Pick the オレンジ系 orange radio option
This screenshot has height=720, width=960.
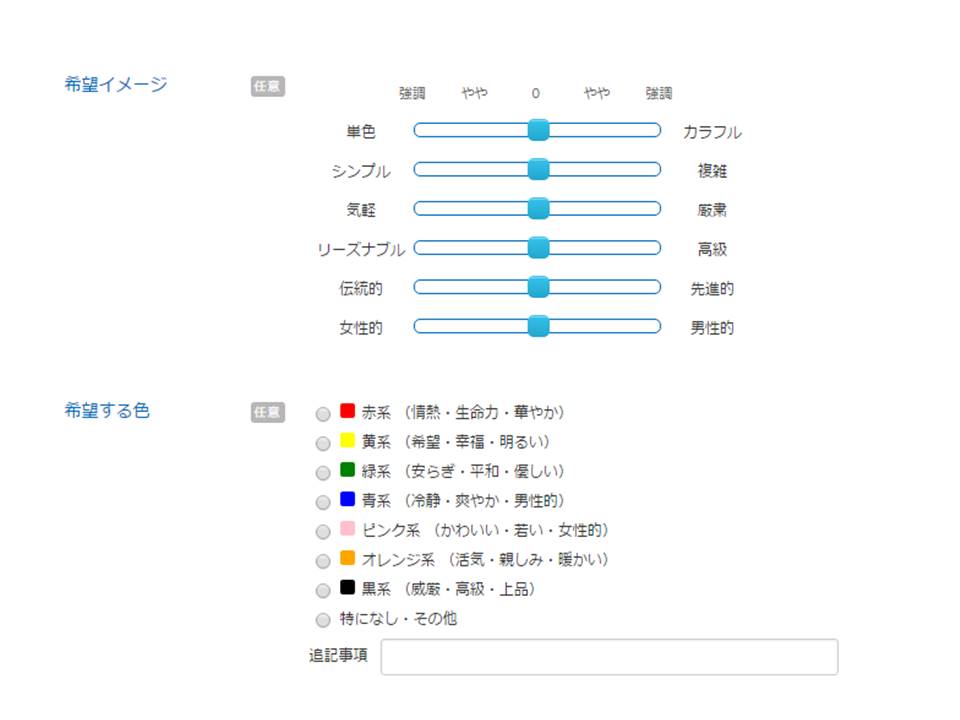[x=323, y=561]
